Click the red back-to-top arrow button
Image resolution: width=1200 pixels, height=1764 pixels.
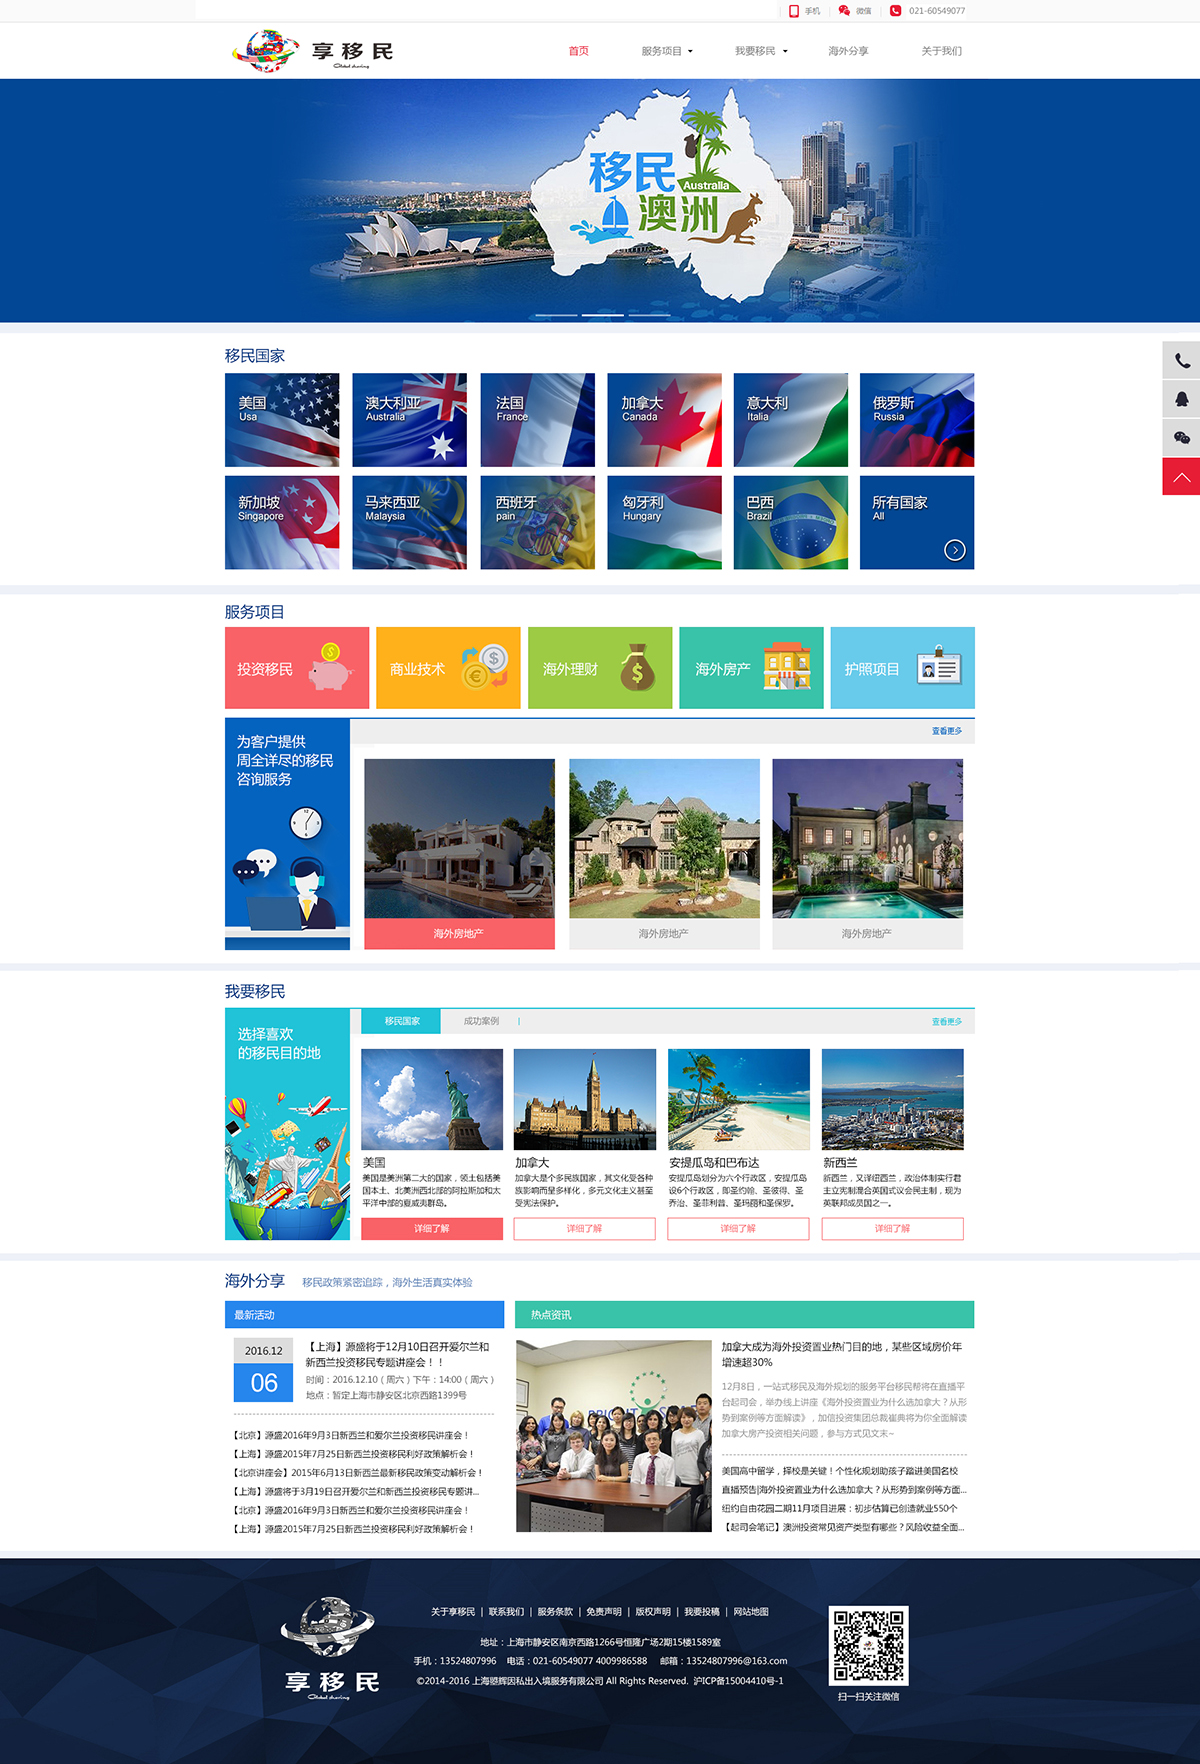1181,477
